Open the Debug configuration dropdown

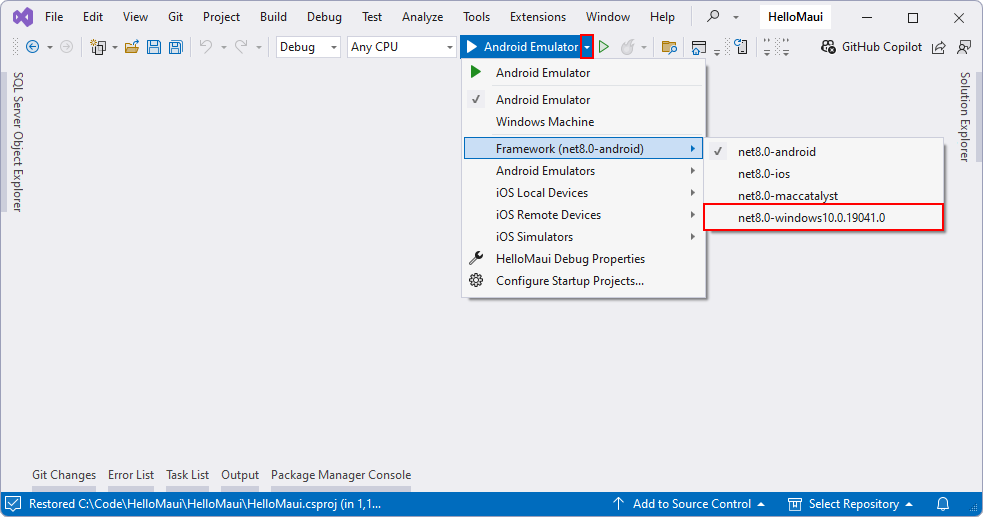[308, 47]
